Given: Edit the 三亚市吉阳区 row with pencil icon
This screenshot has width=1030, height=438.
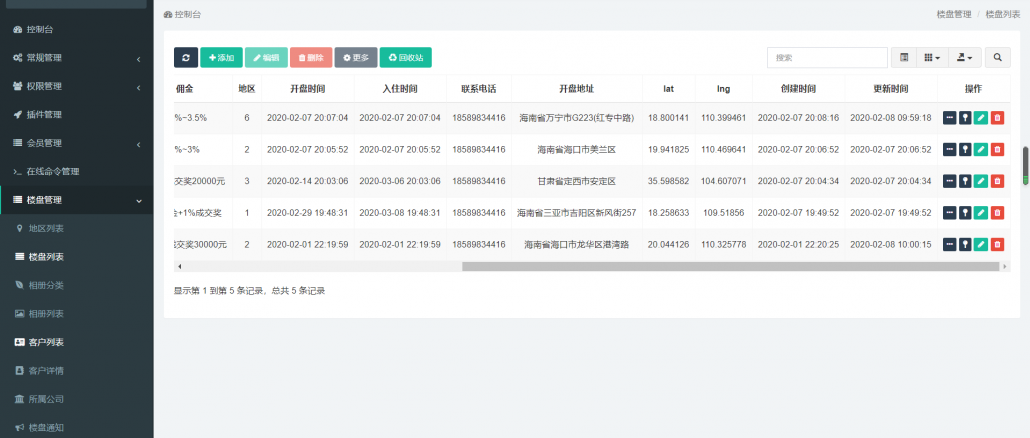Looking at the screenshot, I should click(981, 213).
